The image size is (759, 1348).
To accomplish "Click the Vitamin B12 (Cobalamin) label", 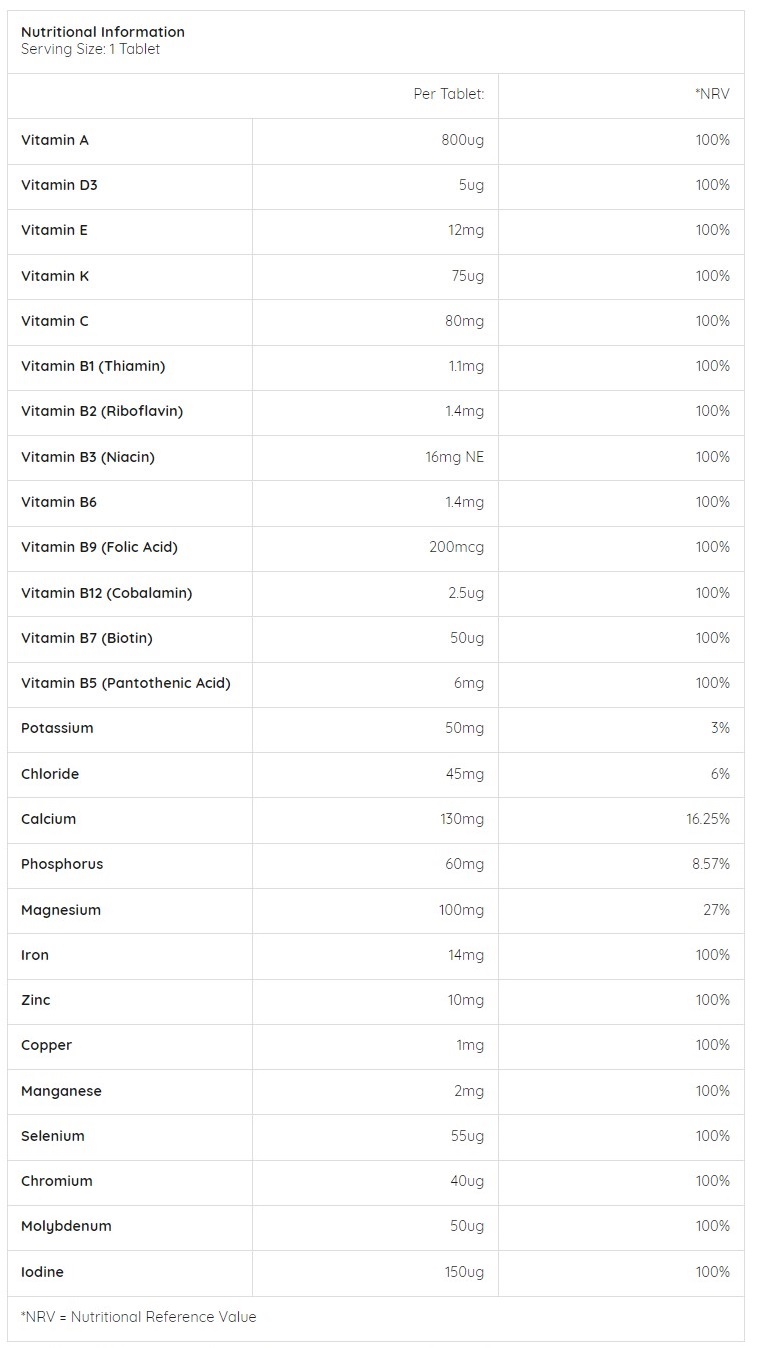I will click(106, 593).
